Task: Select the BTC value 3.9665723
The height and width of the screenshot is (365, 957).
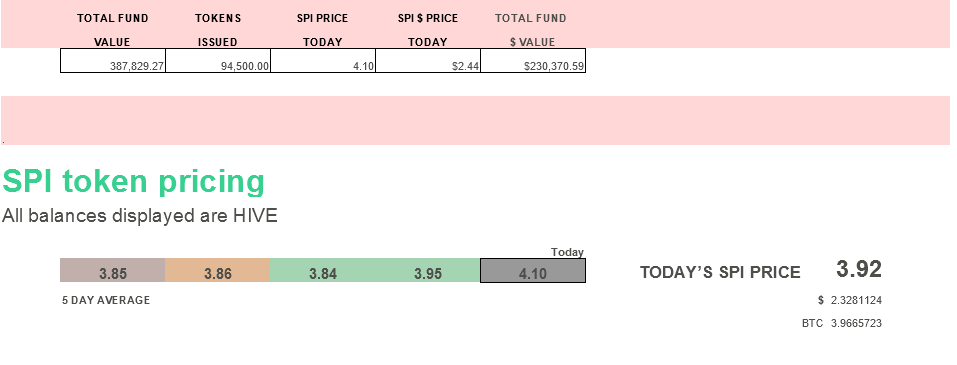Action: [x=856, y=323]
